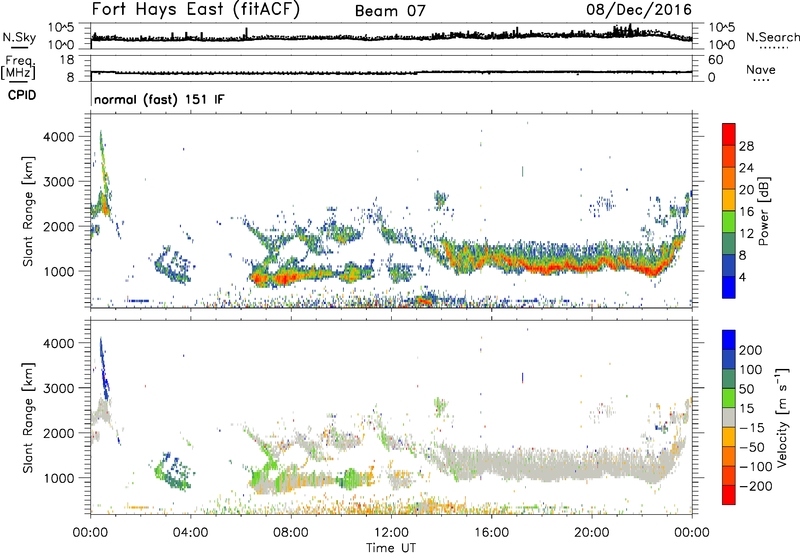This screenshot has width=800, height=554.
Task: Select the "4000" tick of the power panel
Action: point(58,137)
